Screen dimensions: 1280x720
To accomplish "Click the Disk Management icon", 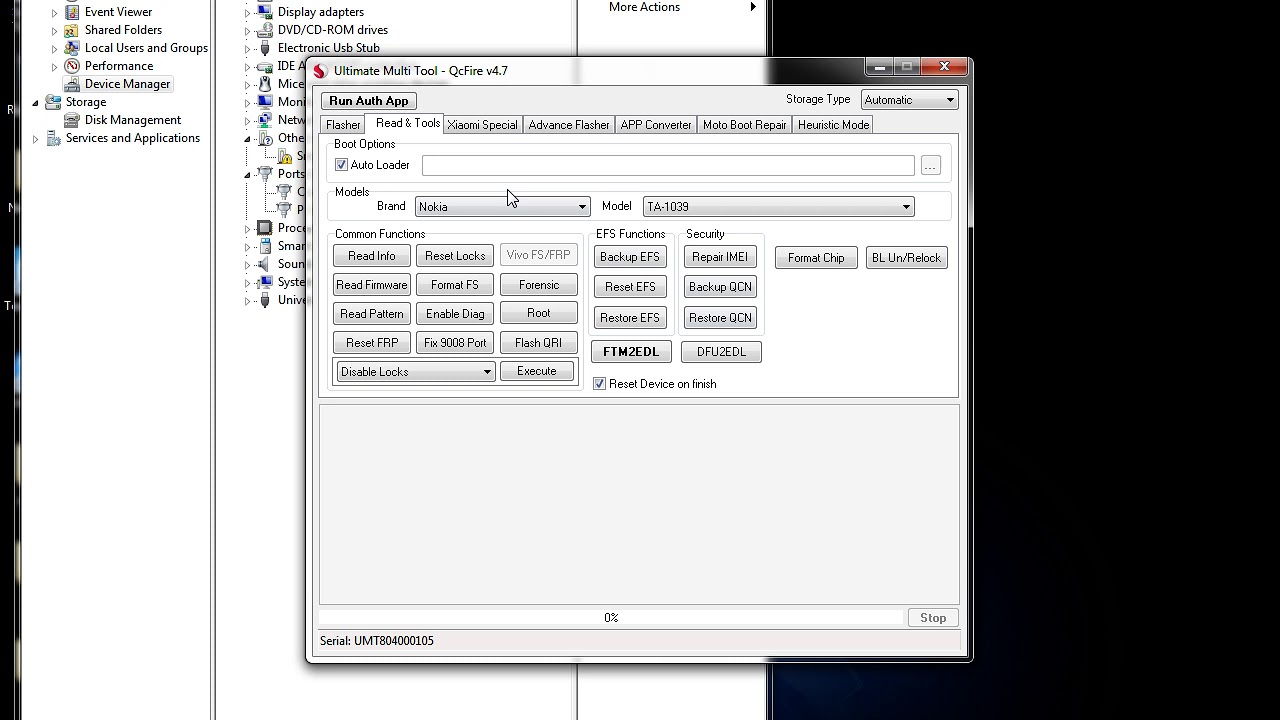I will (x=72, y=120).
